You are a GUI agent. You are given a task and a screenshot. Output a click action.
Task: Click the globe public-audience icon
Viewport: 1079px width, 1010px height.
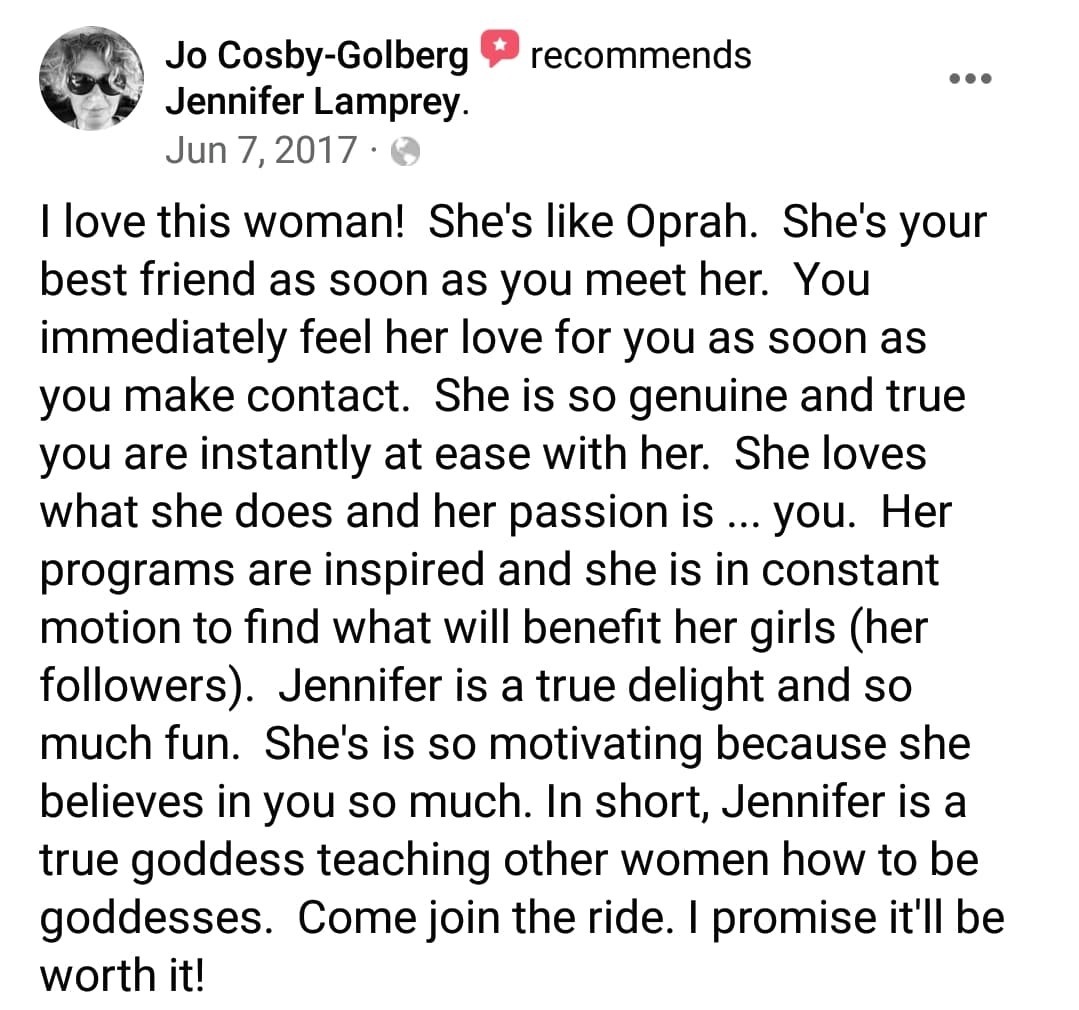click(405, 151)
